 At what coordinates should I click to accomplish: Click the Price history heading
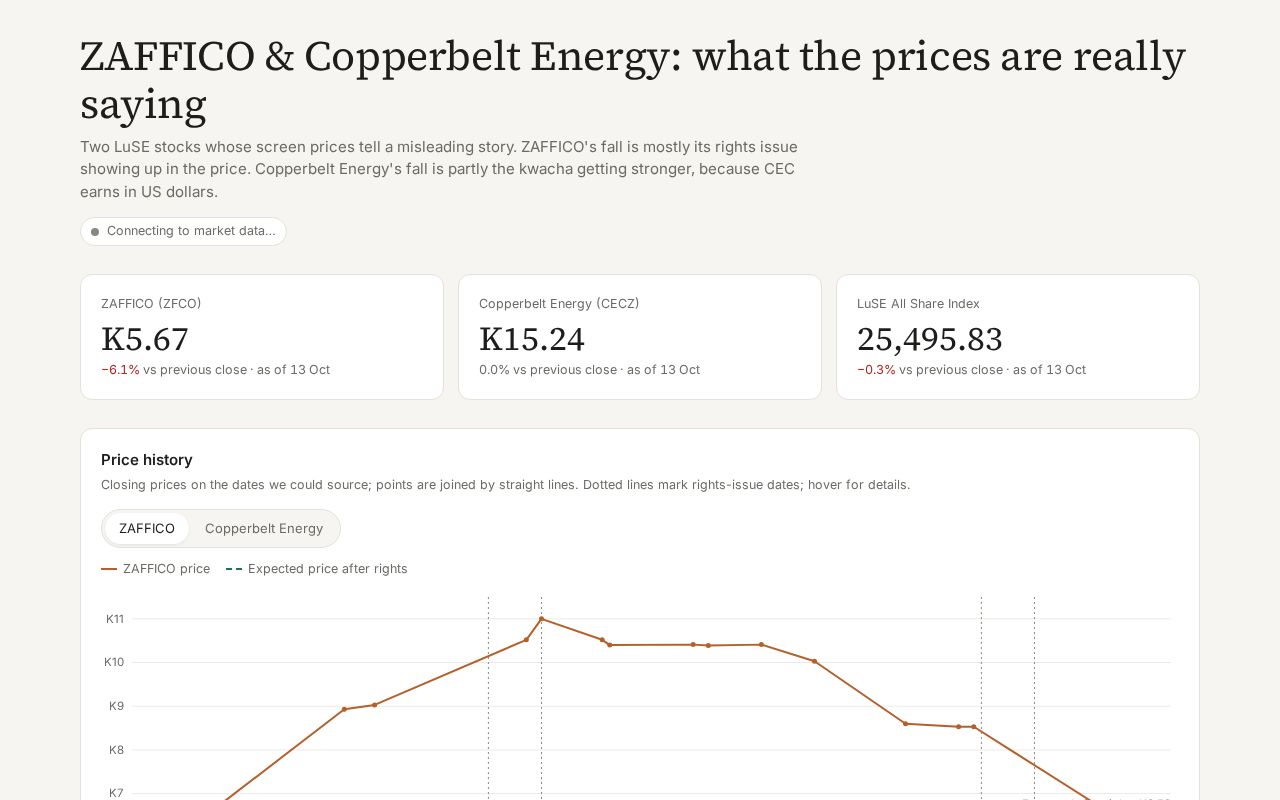click(147, 460)
